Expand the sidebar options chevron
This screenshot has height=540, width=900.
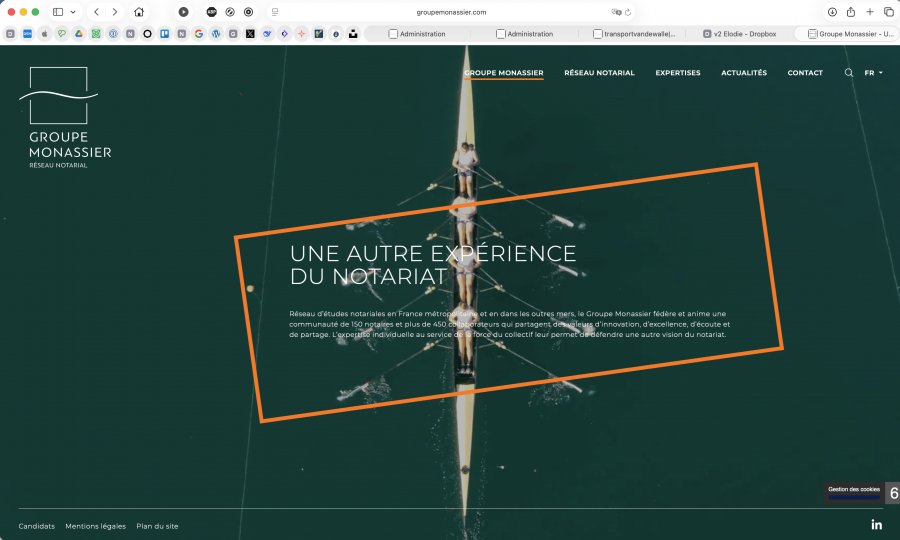[73, 12]
